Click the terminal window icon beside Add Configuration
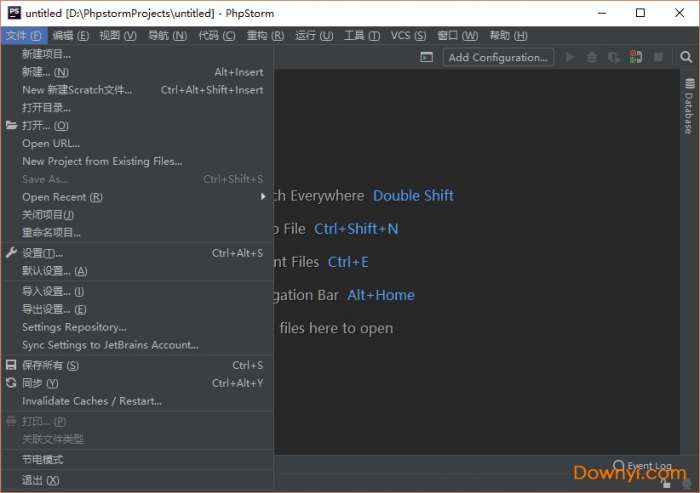The image size is (700, 493). coord(427,57)
